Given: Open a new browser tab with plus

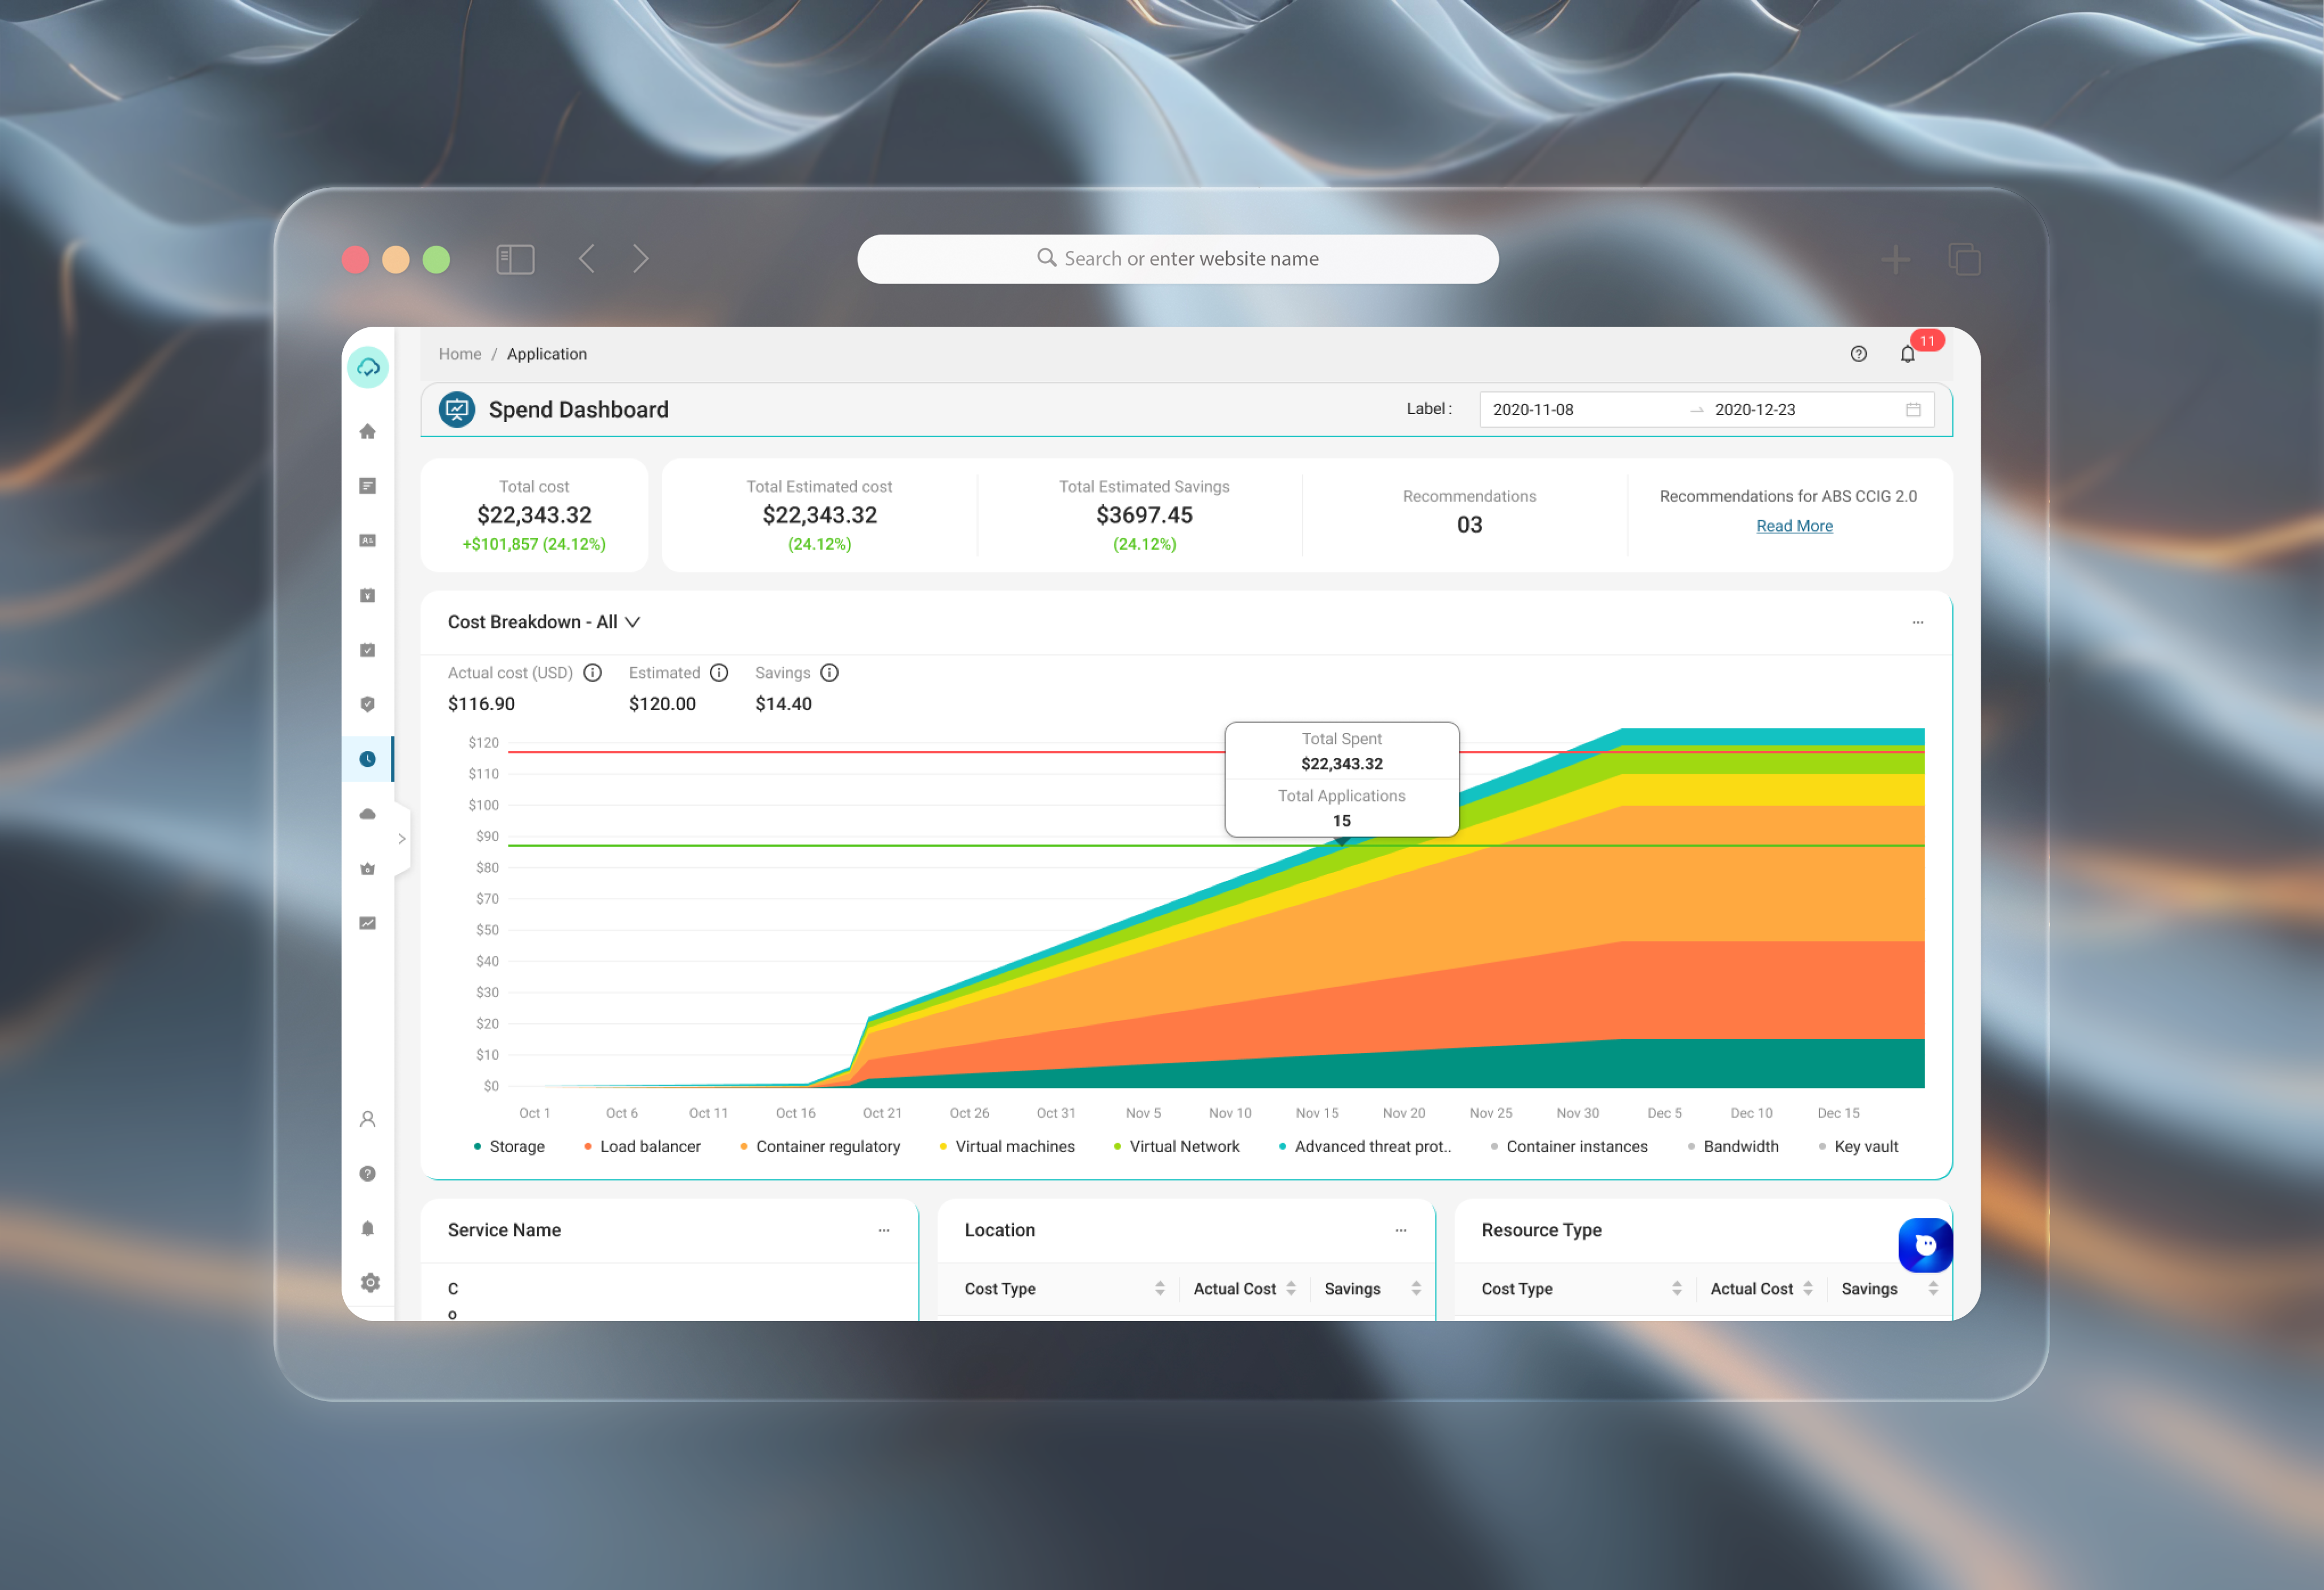Looking at the screenshot, I should [1895, 260].
